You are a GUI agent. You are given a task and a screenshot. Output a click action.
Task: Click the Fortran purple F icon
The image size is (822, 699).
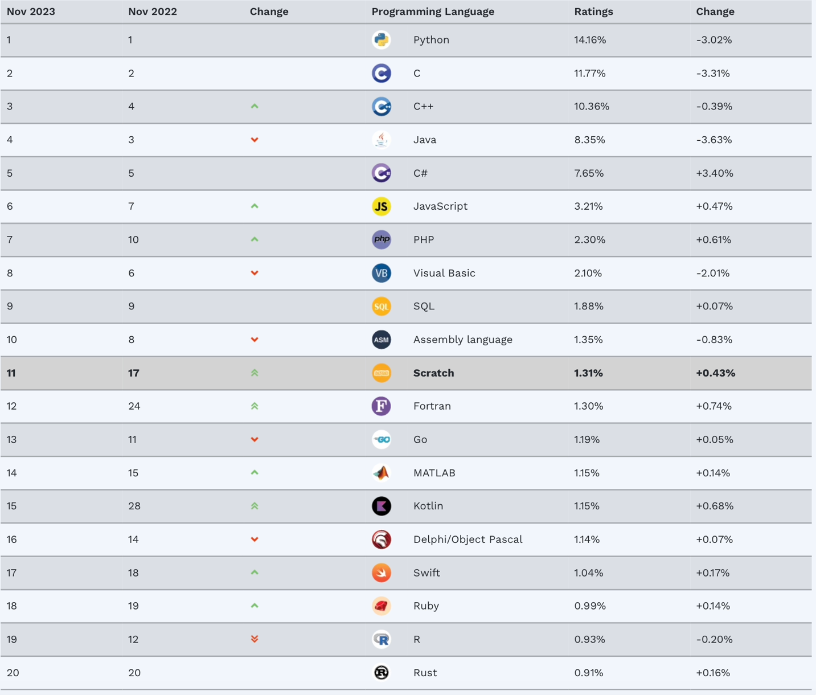click(381, 406)
